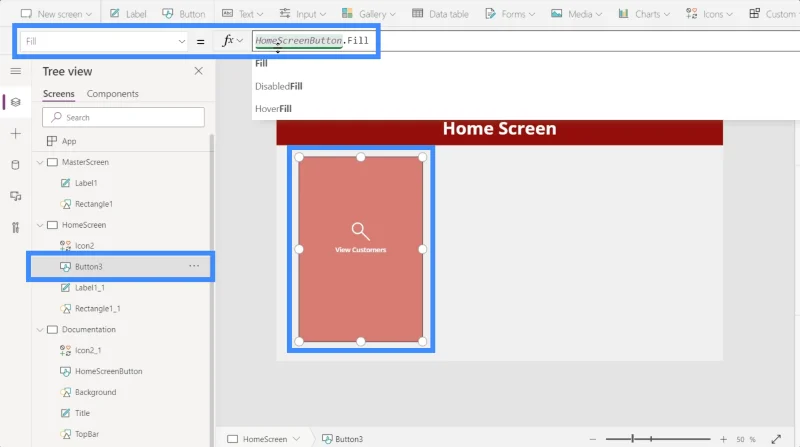The image size is (800, 447).
Task: Select HomeScreenButton in the tree
Action: 109,371
